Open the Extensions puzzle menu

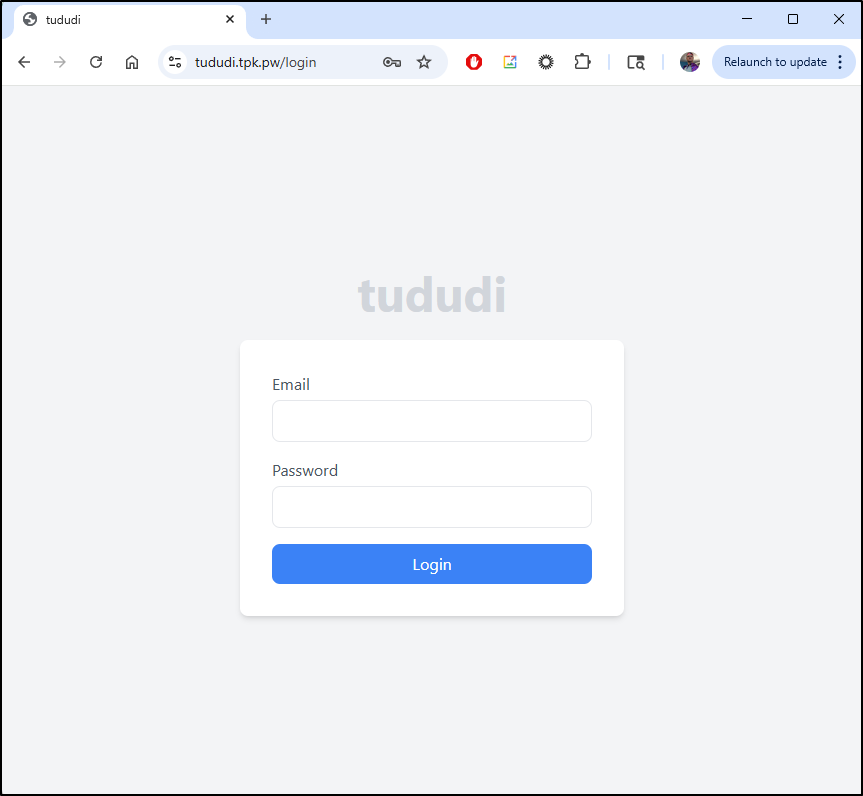[x=582, y=62]
